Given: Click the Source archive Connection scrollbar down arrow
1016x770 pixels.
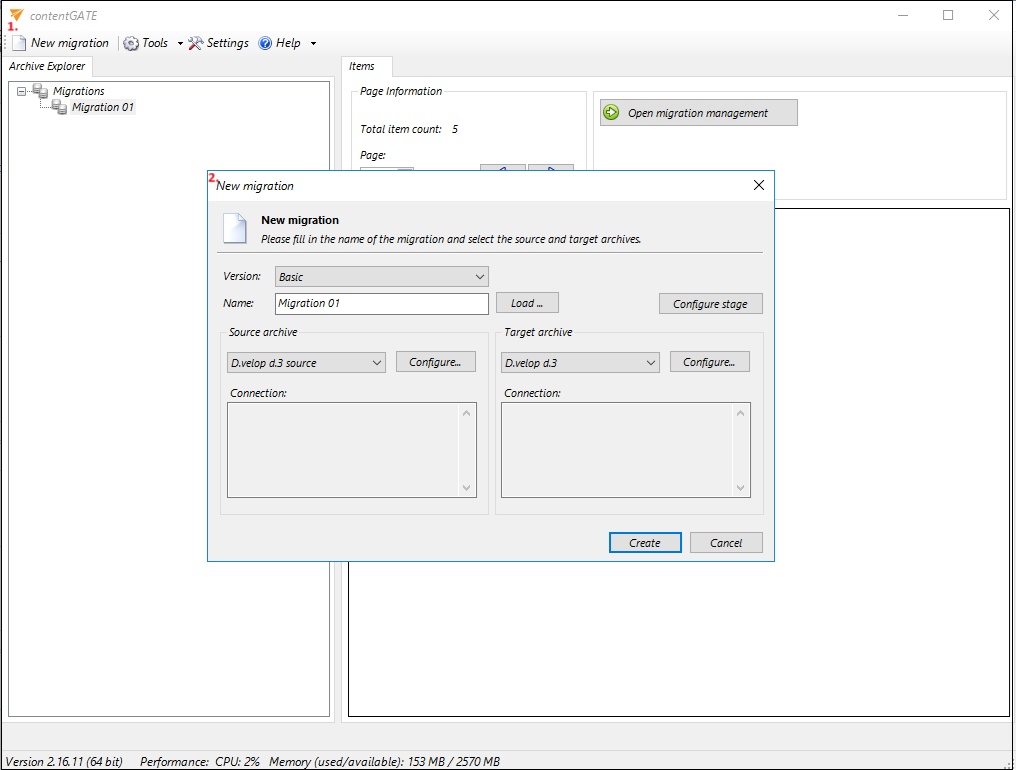Looking at the screenshot, I should tap(466, 488).
